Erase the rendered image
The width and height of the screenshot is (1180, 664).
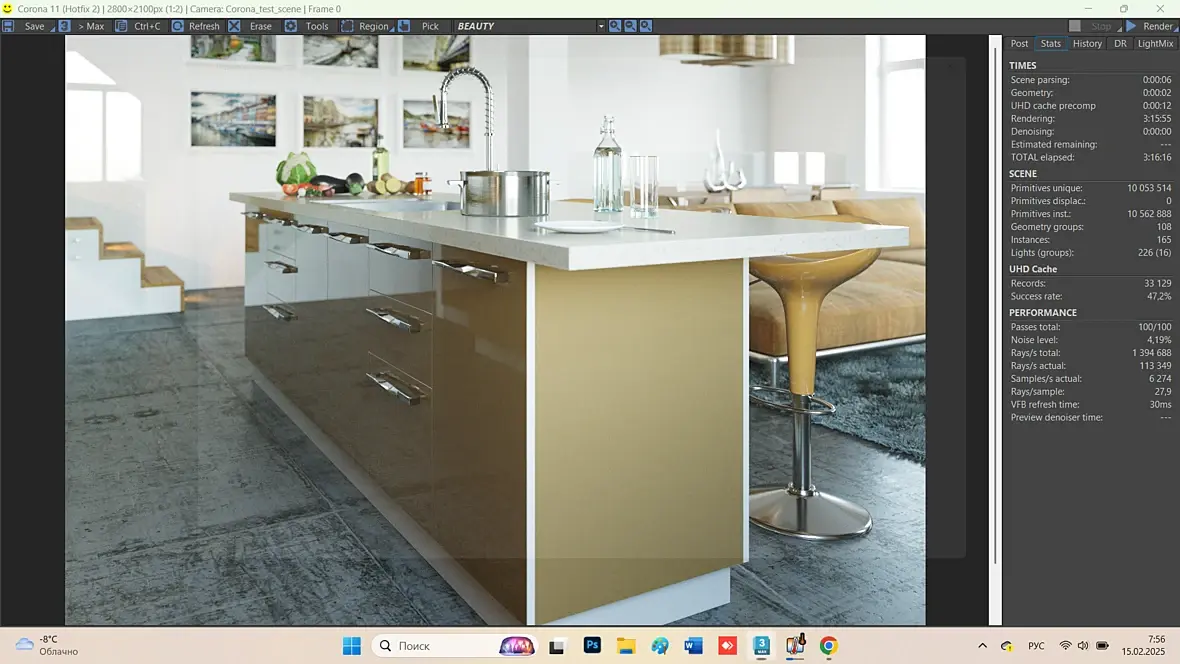pos(260,26)
